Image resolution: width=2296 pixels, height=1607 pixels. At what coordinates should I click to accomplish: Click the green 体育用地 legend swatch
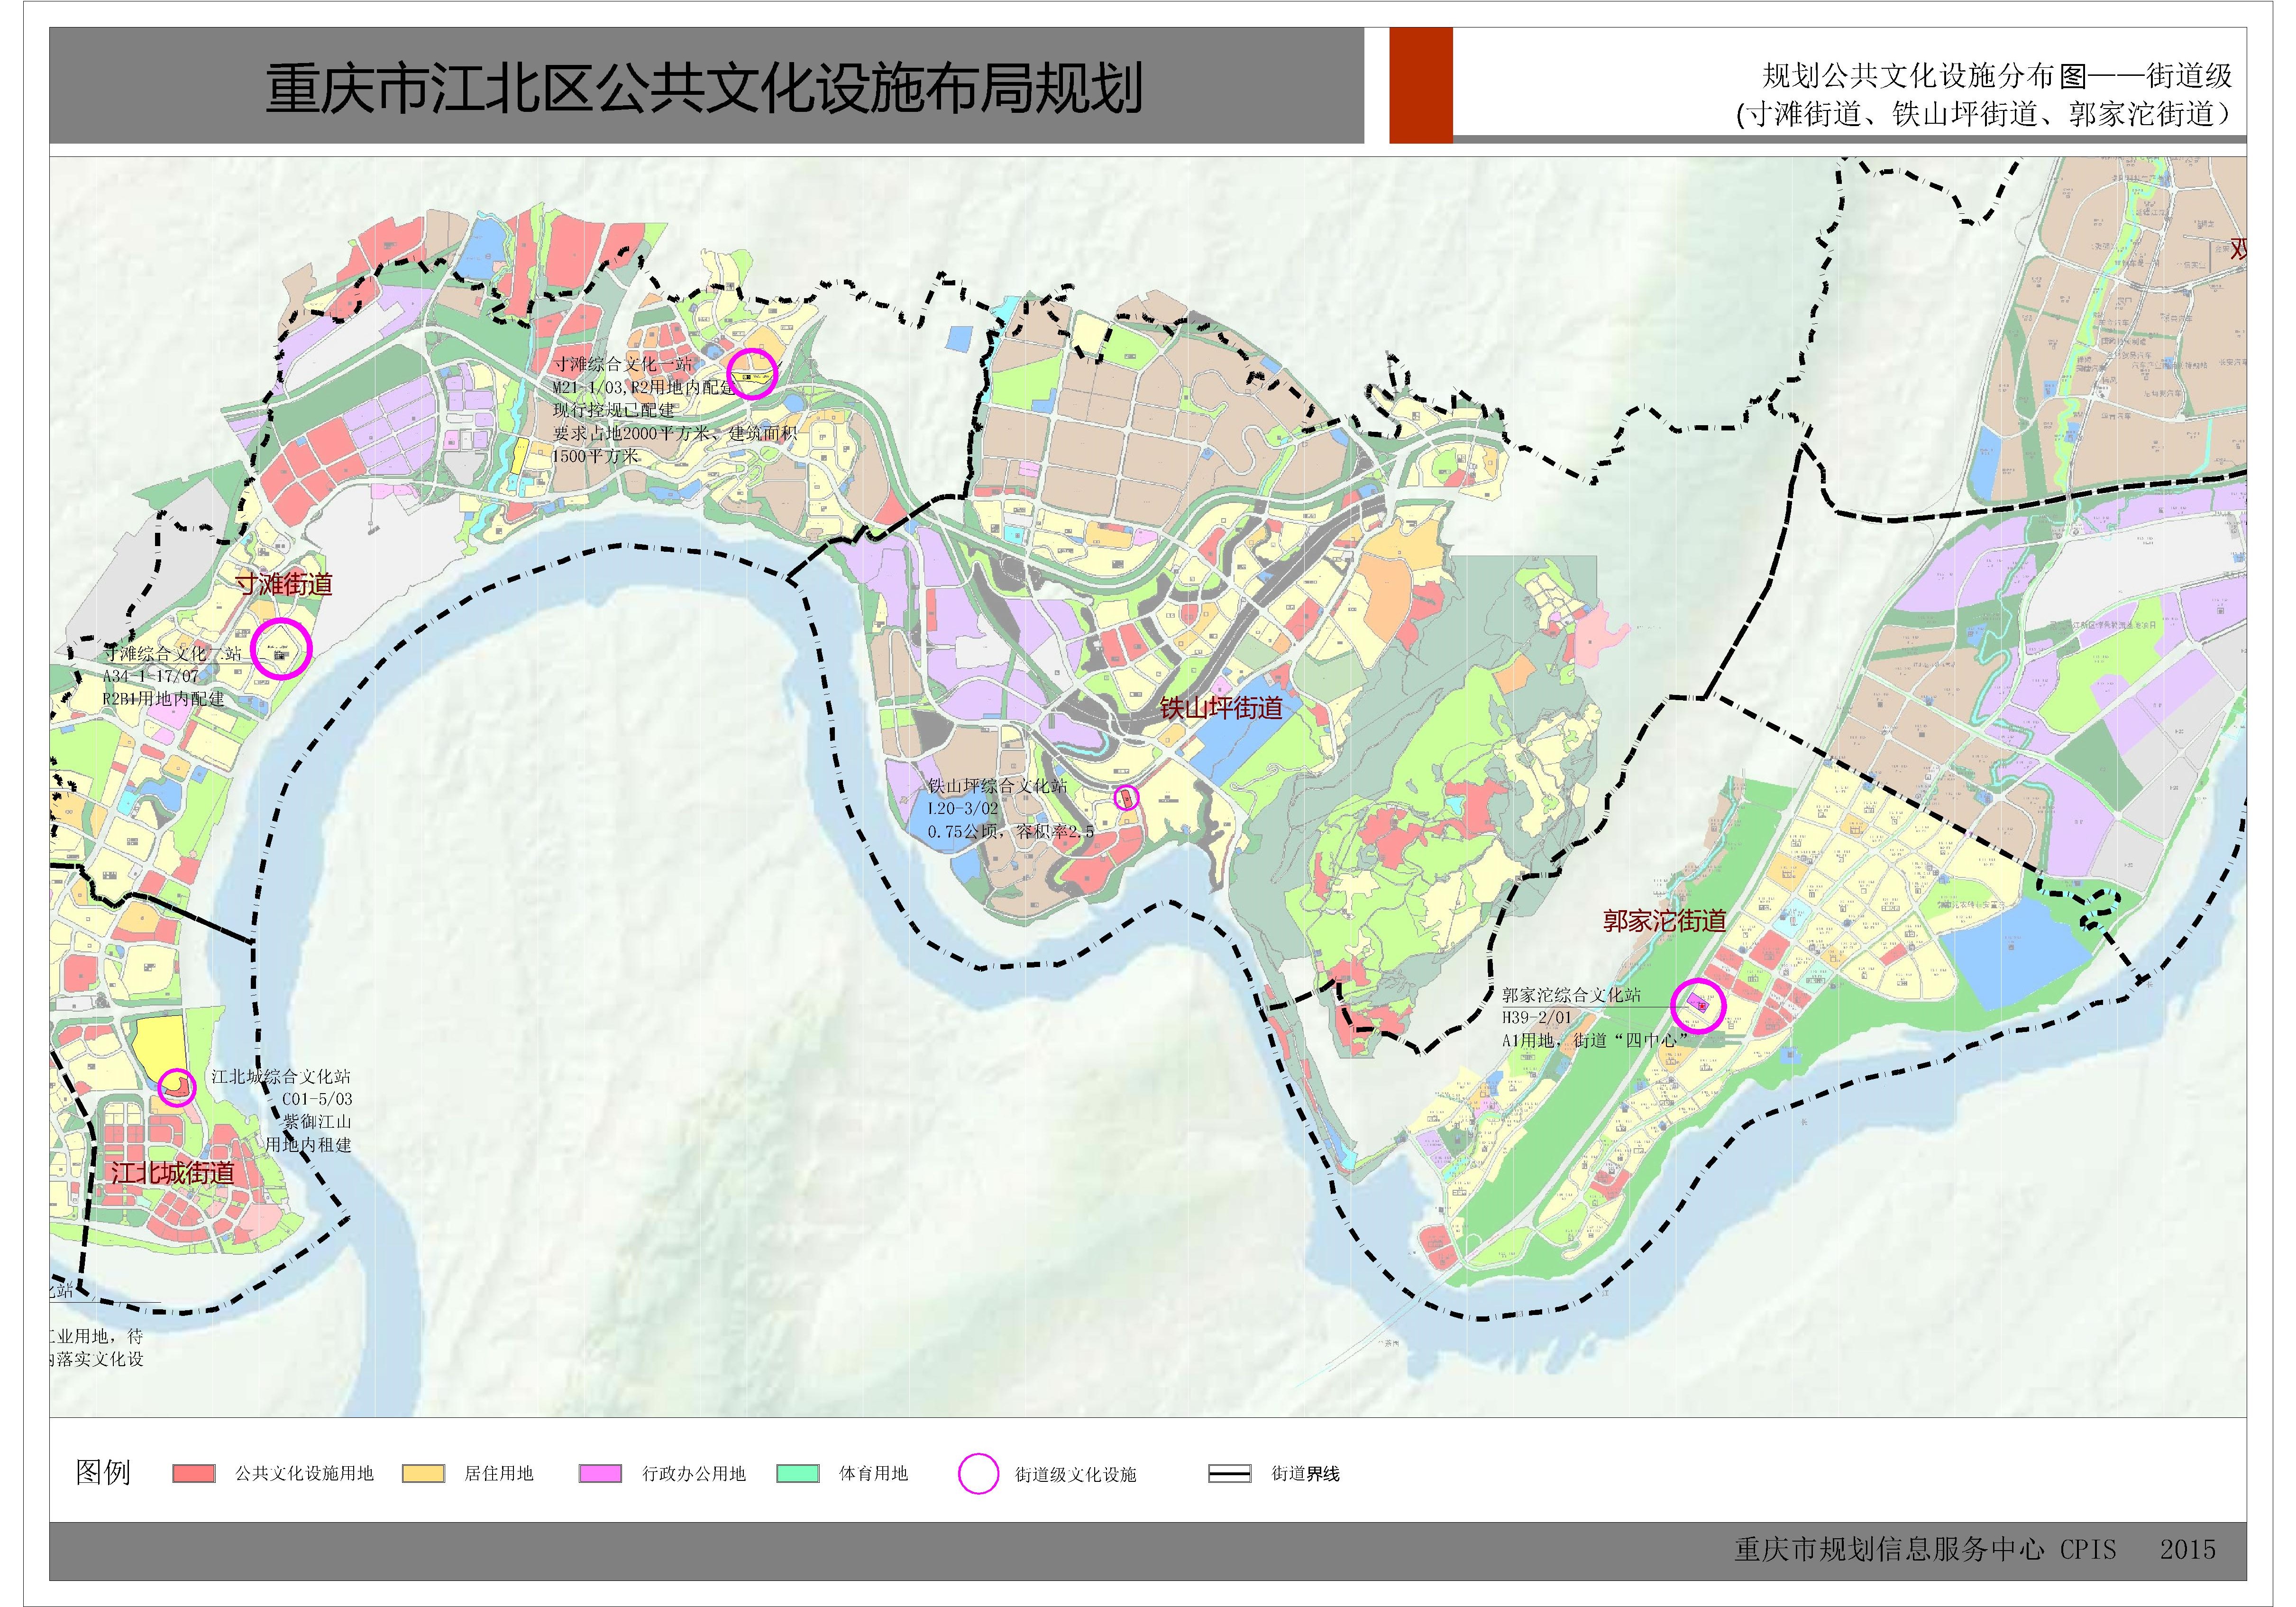797,1473
